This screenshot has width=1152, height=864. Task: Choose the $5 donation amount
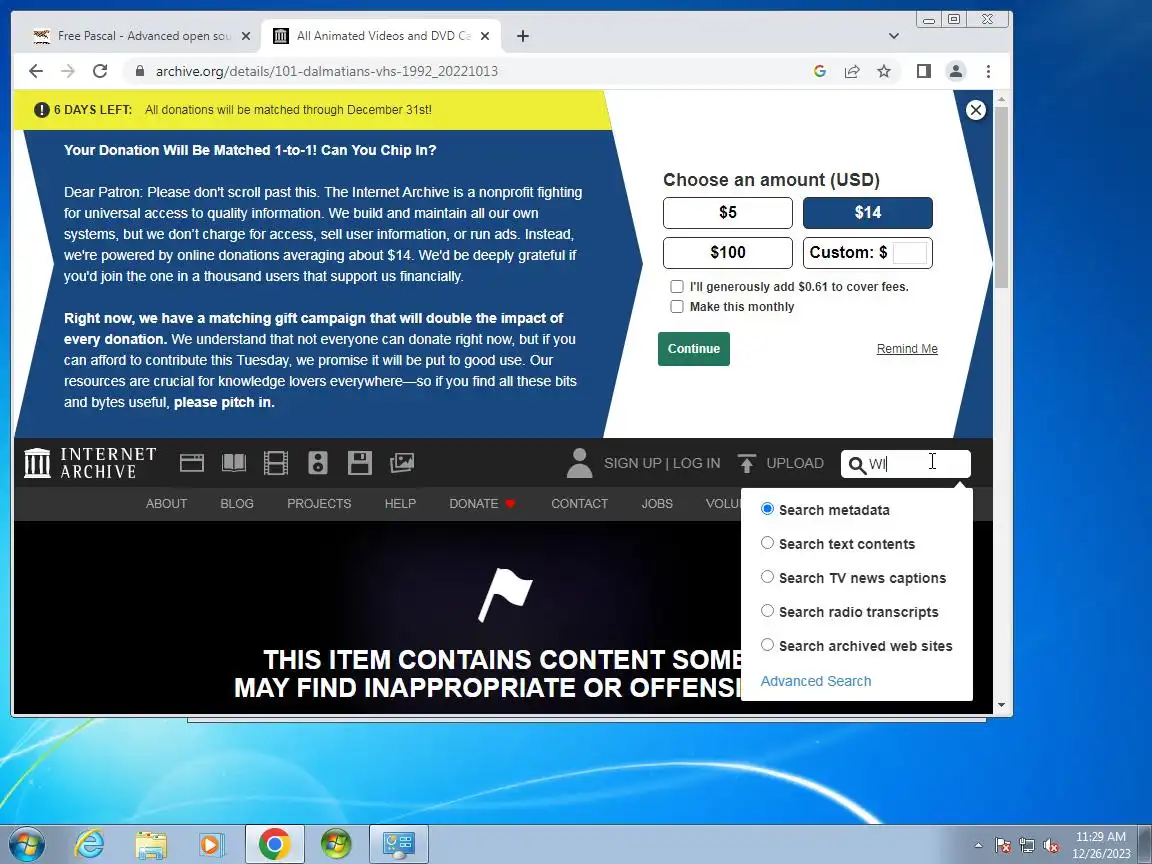tap(727, 212)
